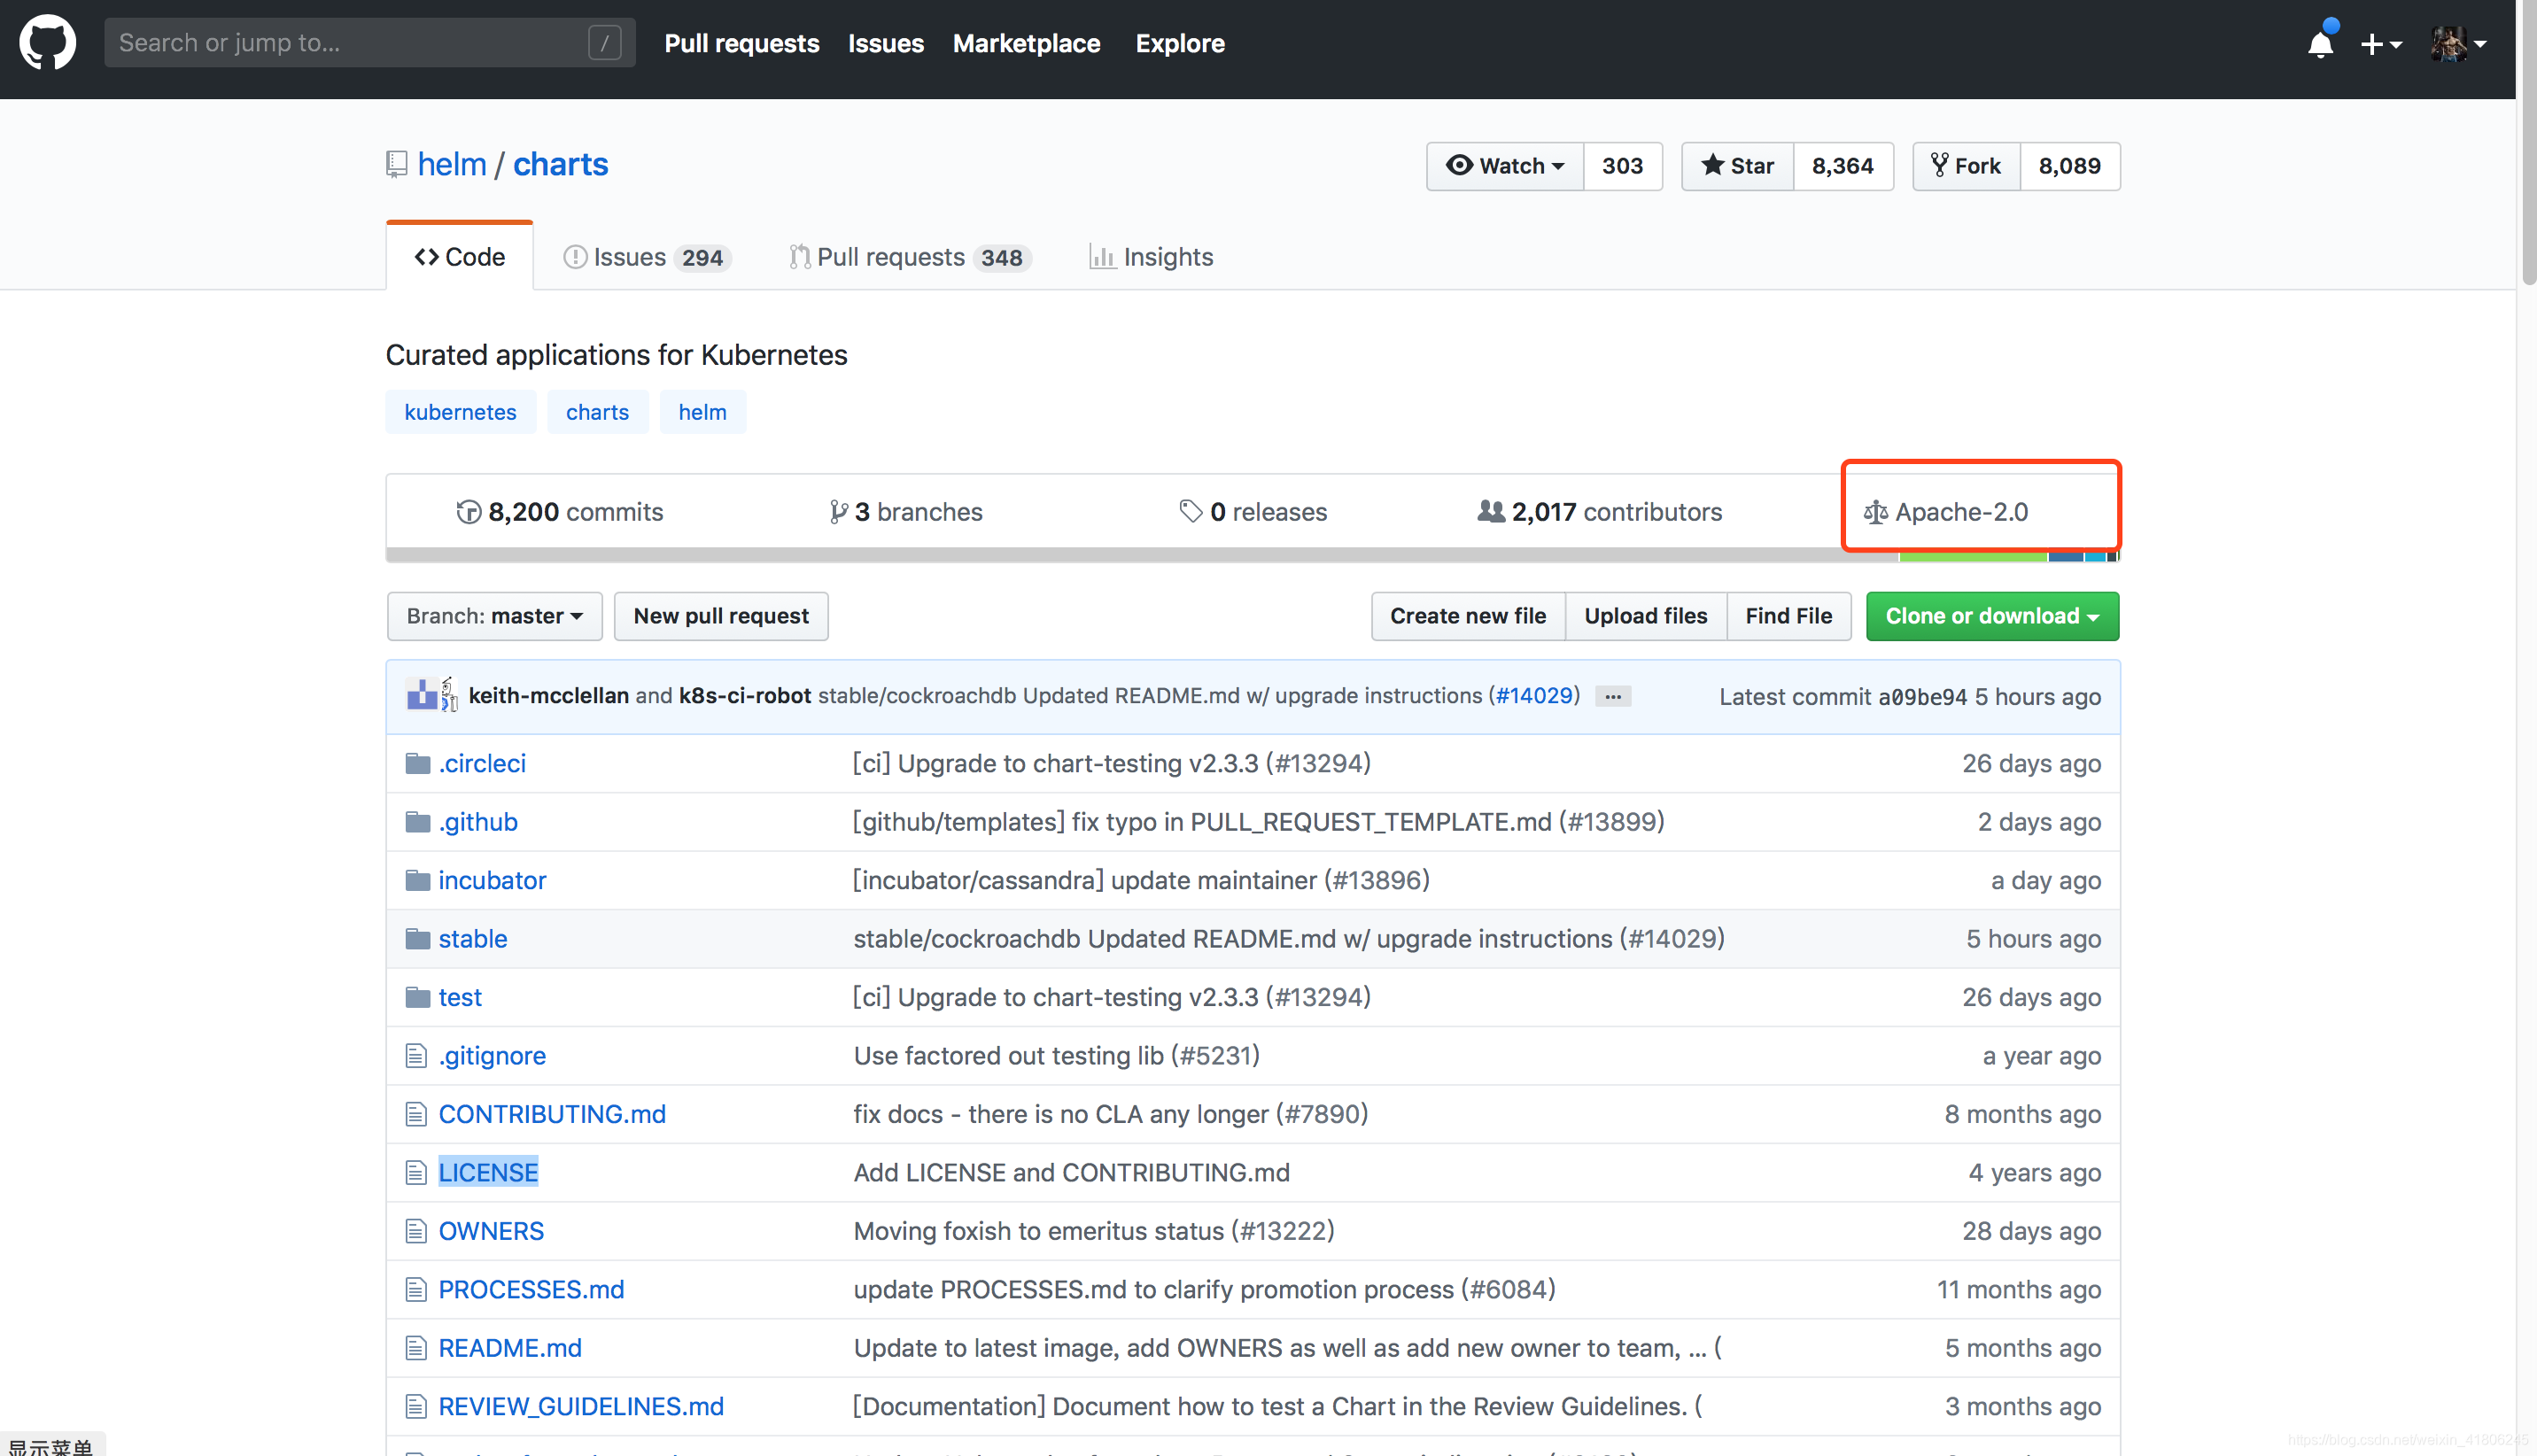Viewport: 2537px width, 1456px height.
Task: Switch to the Issues tab
Action: pos(647,257)
